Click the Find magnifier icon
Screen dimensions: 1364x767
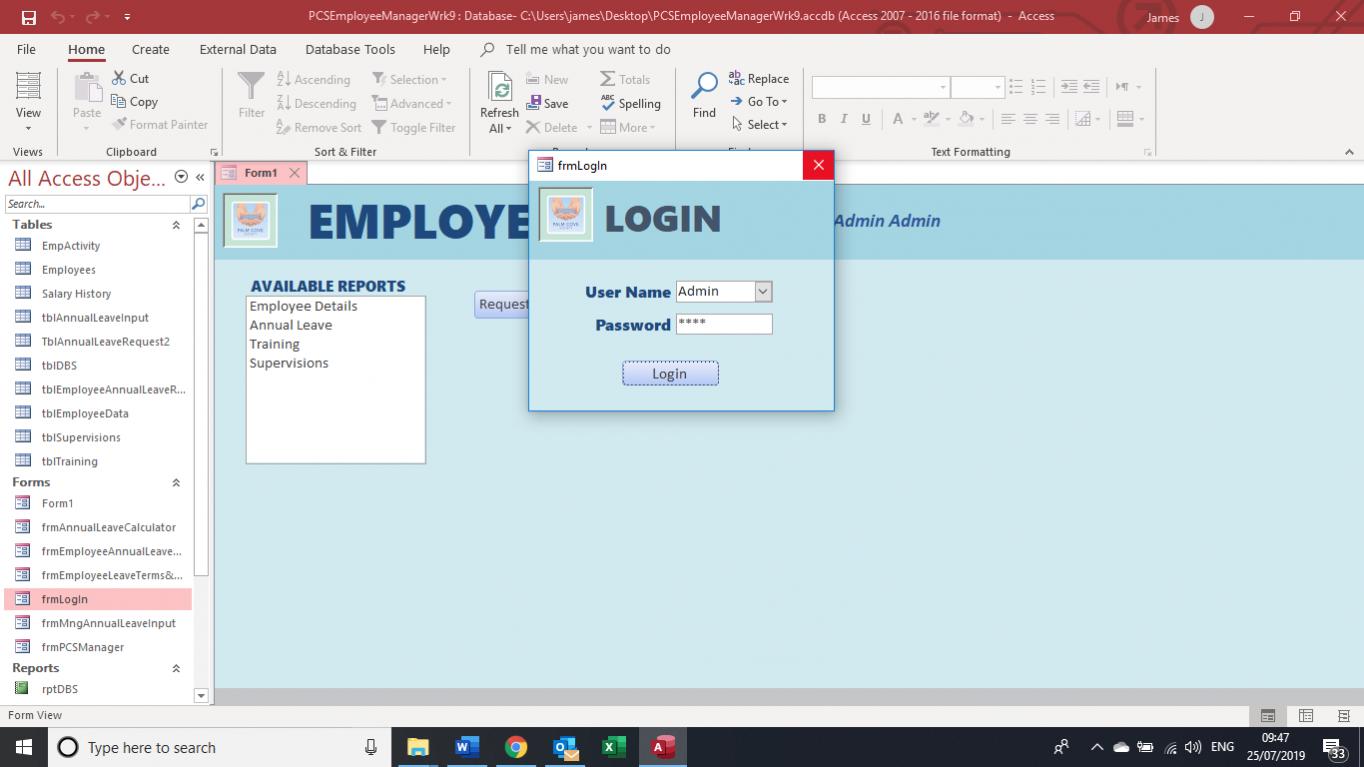(x=704, y=87)
